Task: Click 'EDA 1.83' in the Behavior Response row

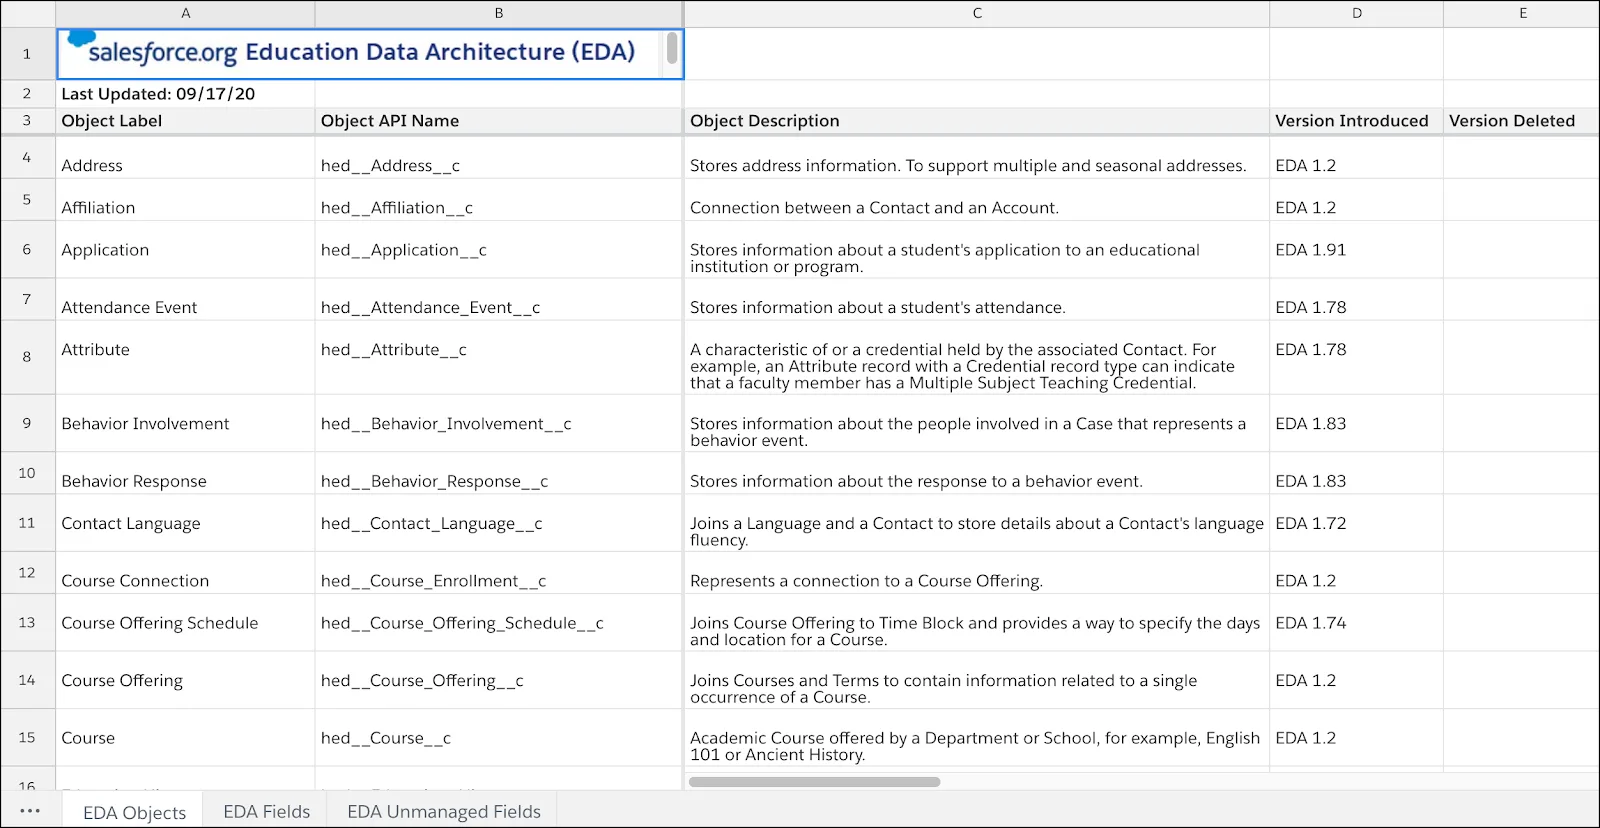Action: coord(1357,474)
